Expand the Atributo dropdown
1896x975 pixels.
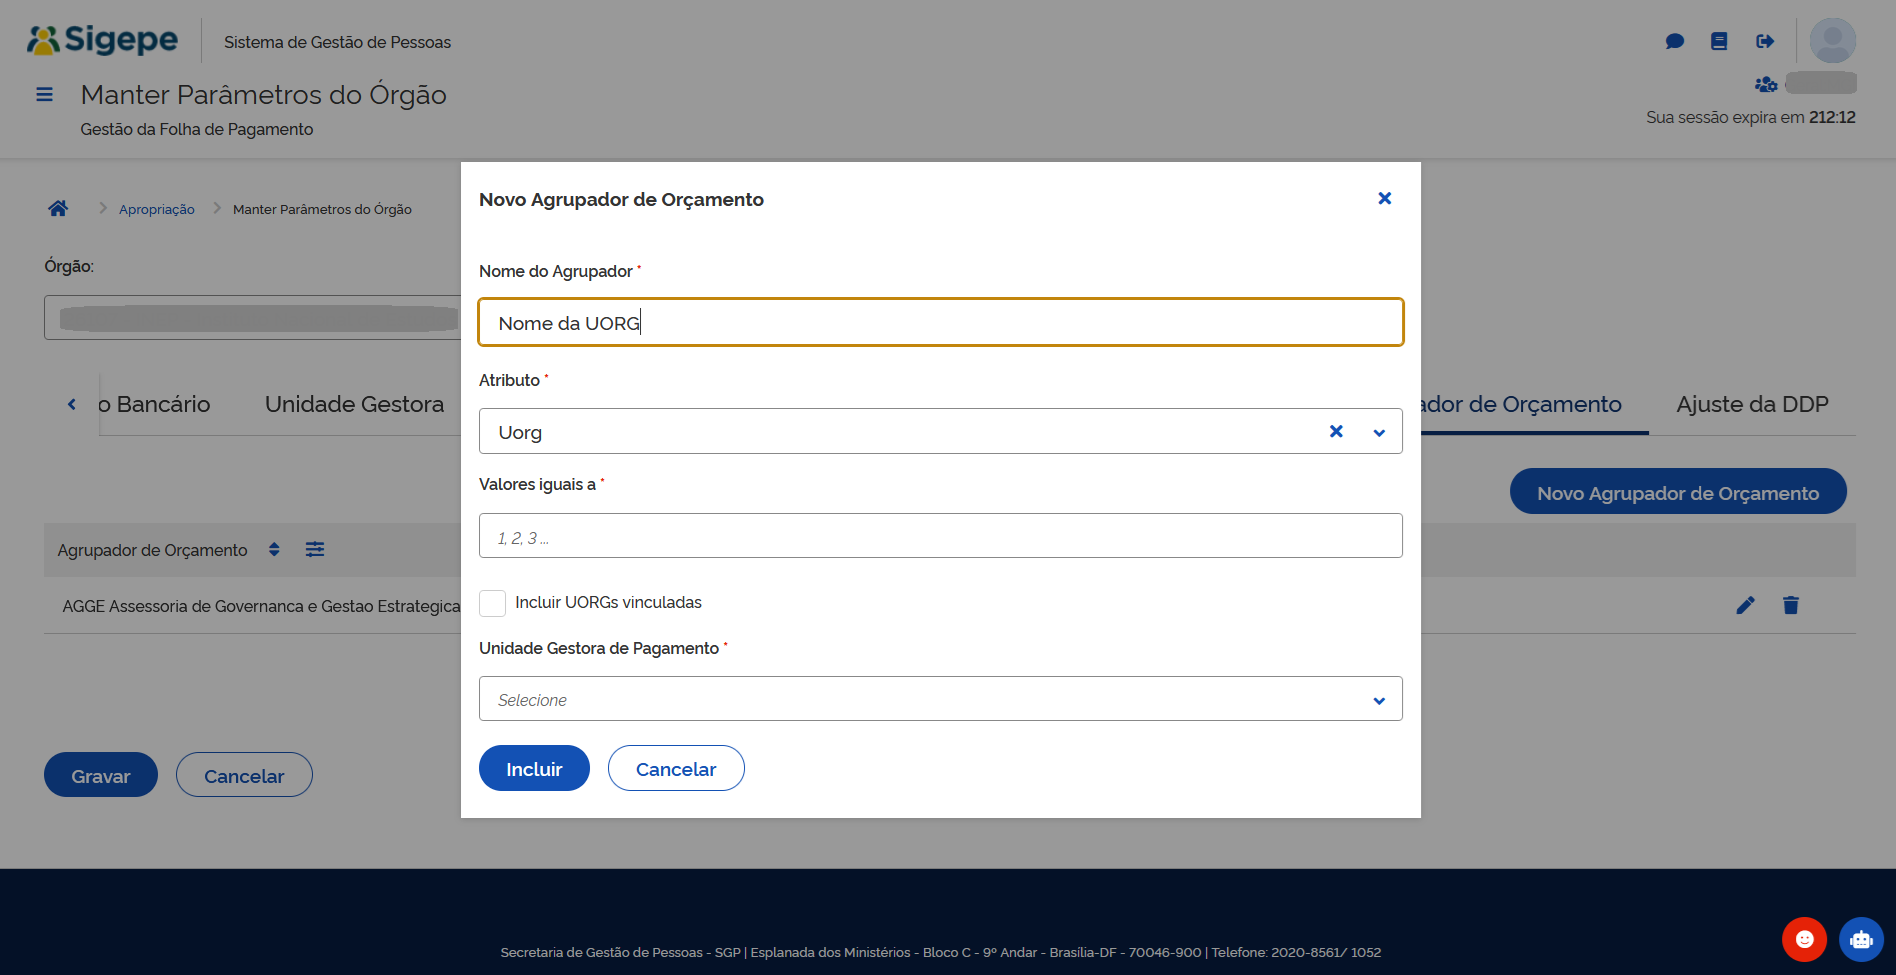click(x=1380, y=432)
